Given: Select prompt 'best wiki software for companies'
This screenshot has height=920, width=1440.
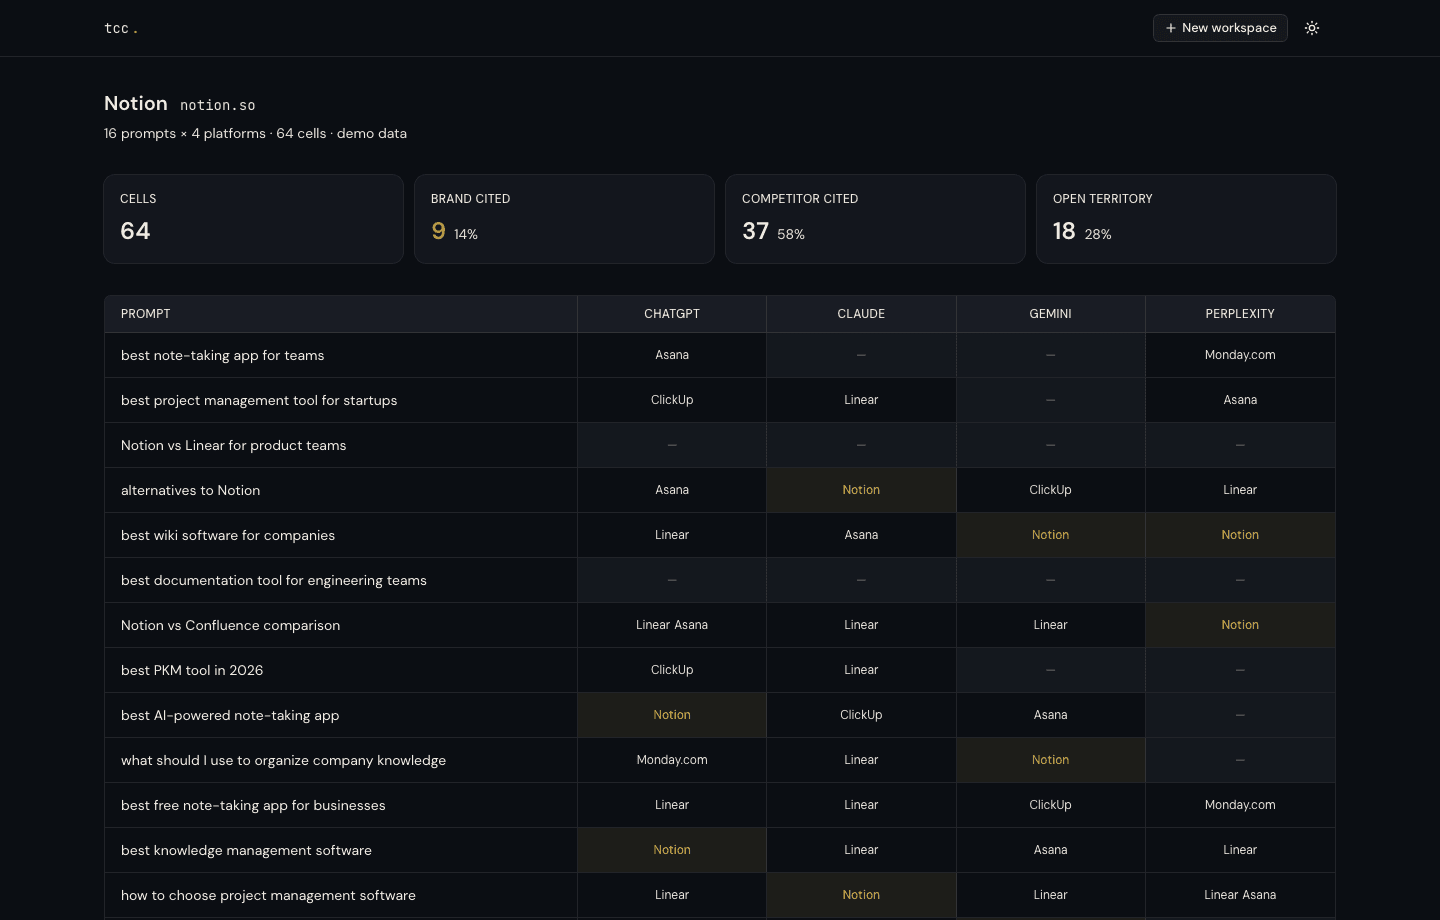Looking at the screenshot, I should [341, 535].
